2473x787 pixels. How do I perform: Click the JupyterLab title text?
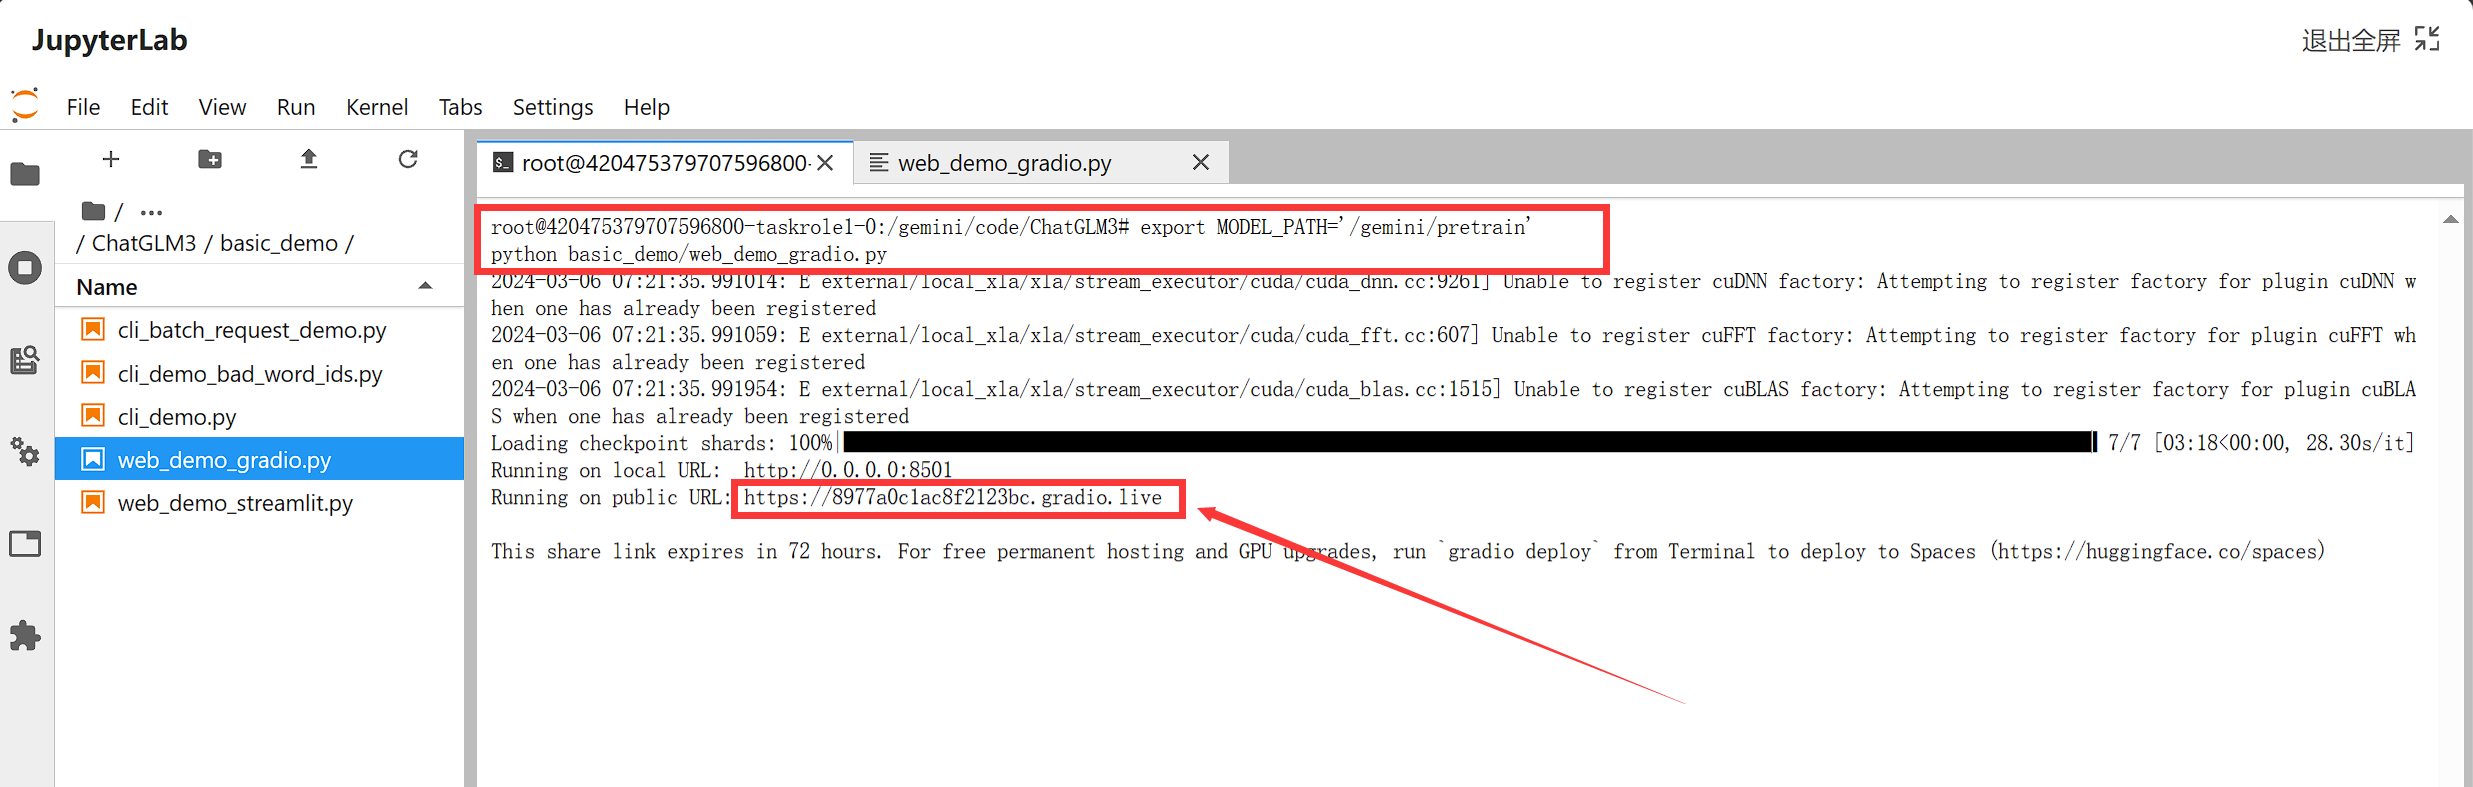point(109,40)
